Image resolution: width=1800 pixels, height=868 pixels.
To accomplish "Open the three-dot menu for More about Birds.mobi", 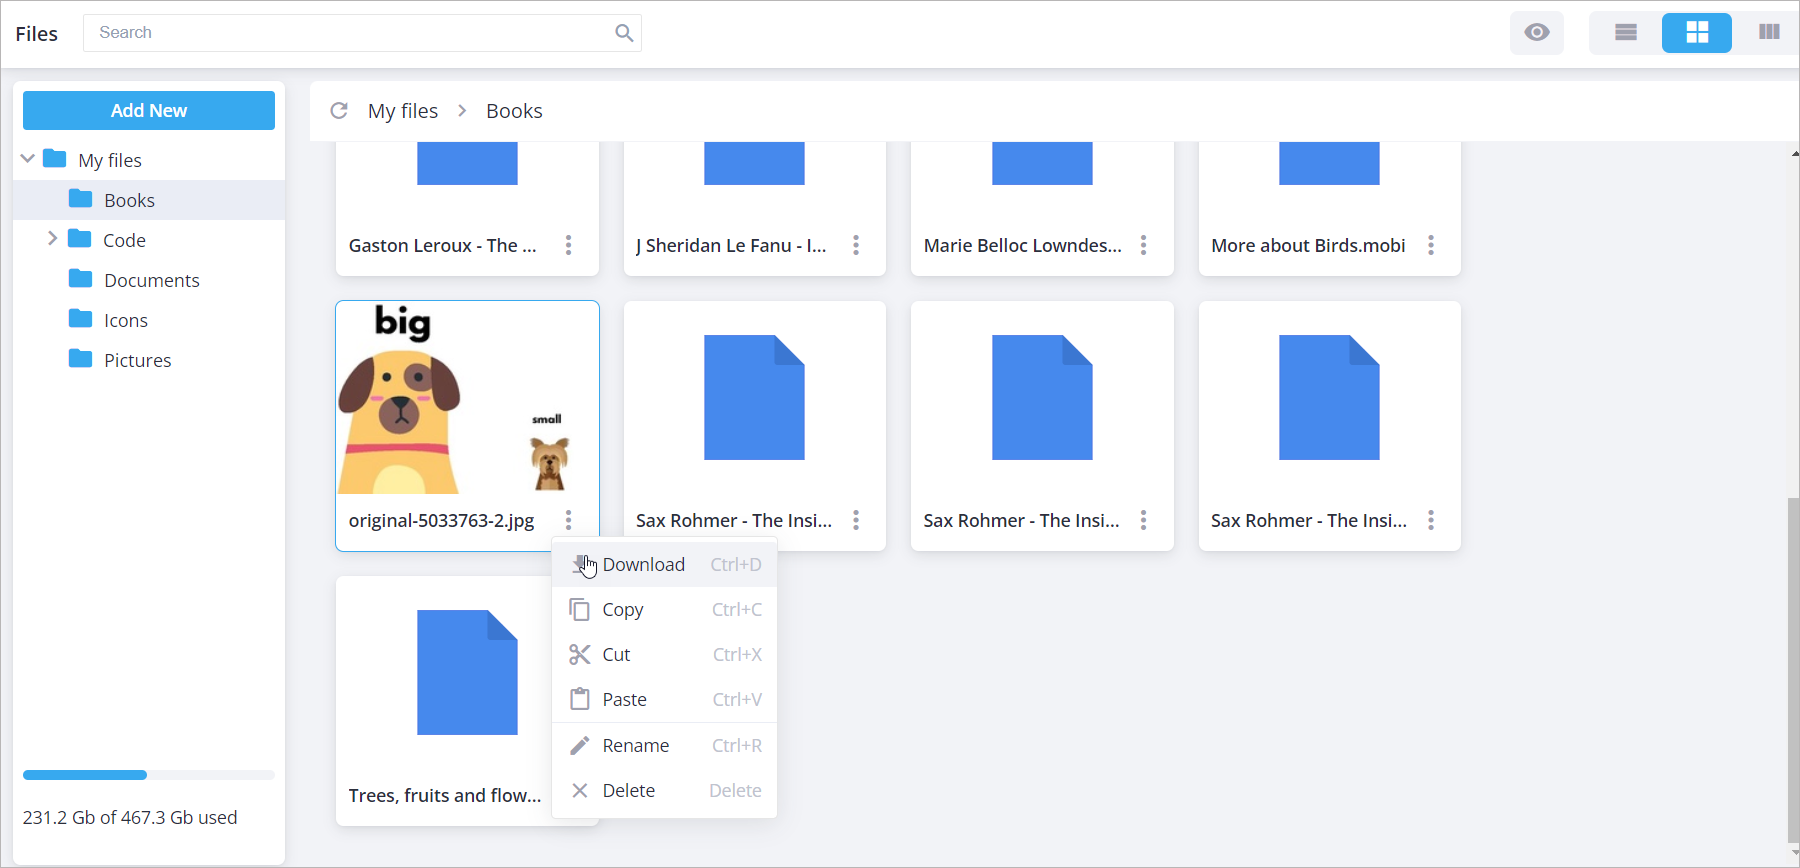I will pyautogui.click(x=1431, y=245).
